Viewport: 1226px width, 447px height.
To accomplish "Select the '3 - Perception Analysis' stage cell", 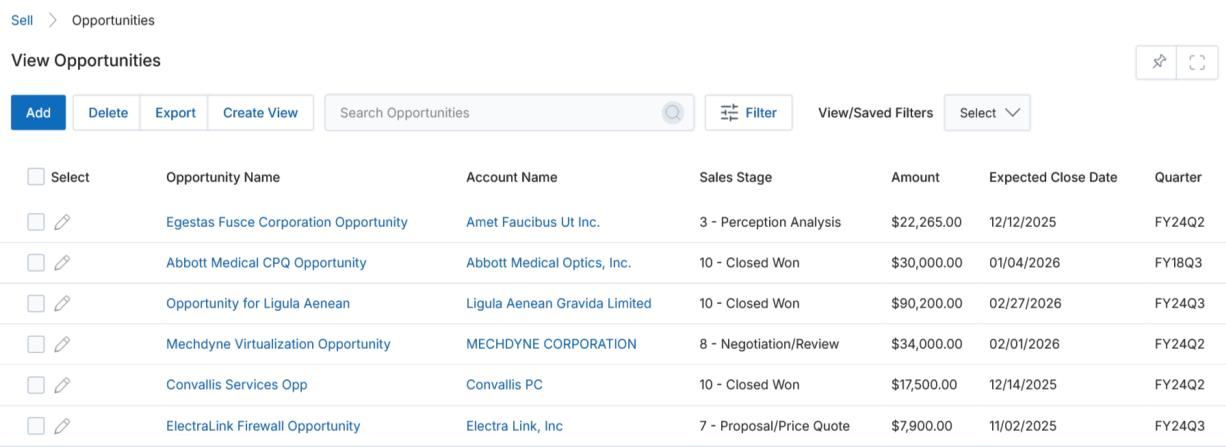I will click(770, 222).
